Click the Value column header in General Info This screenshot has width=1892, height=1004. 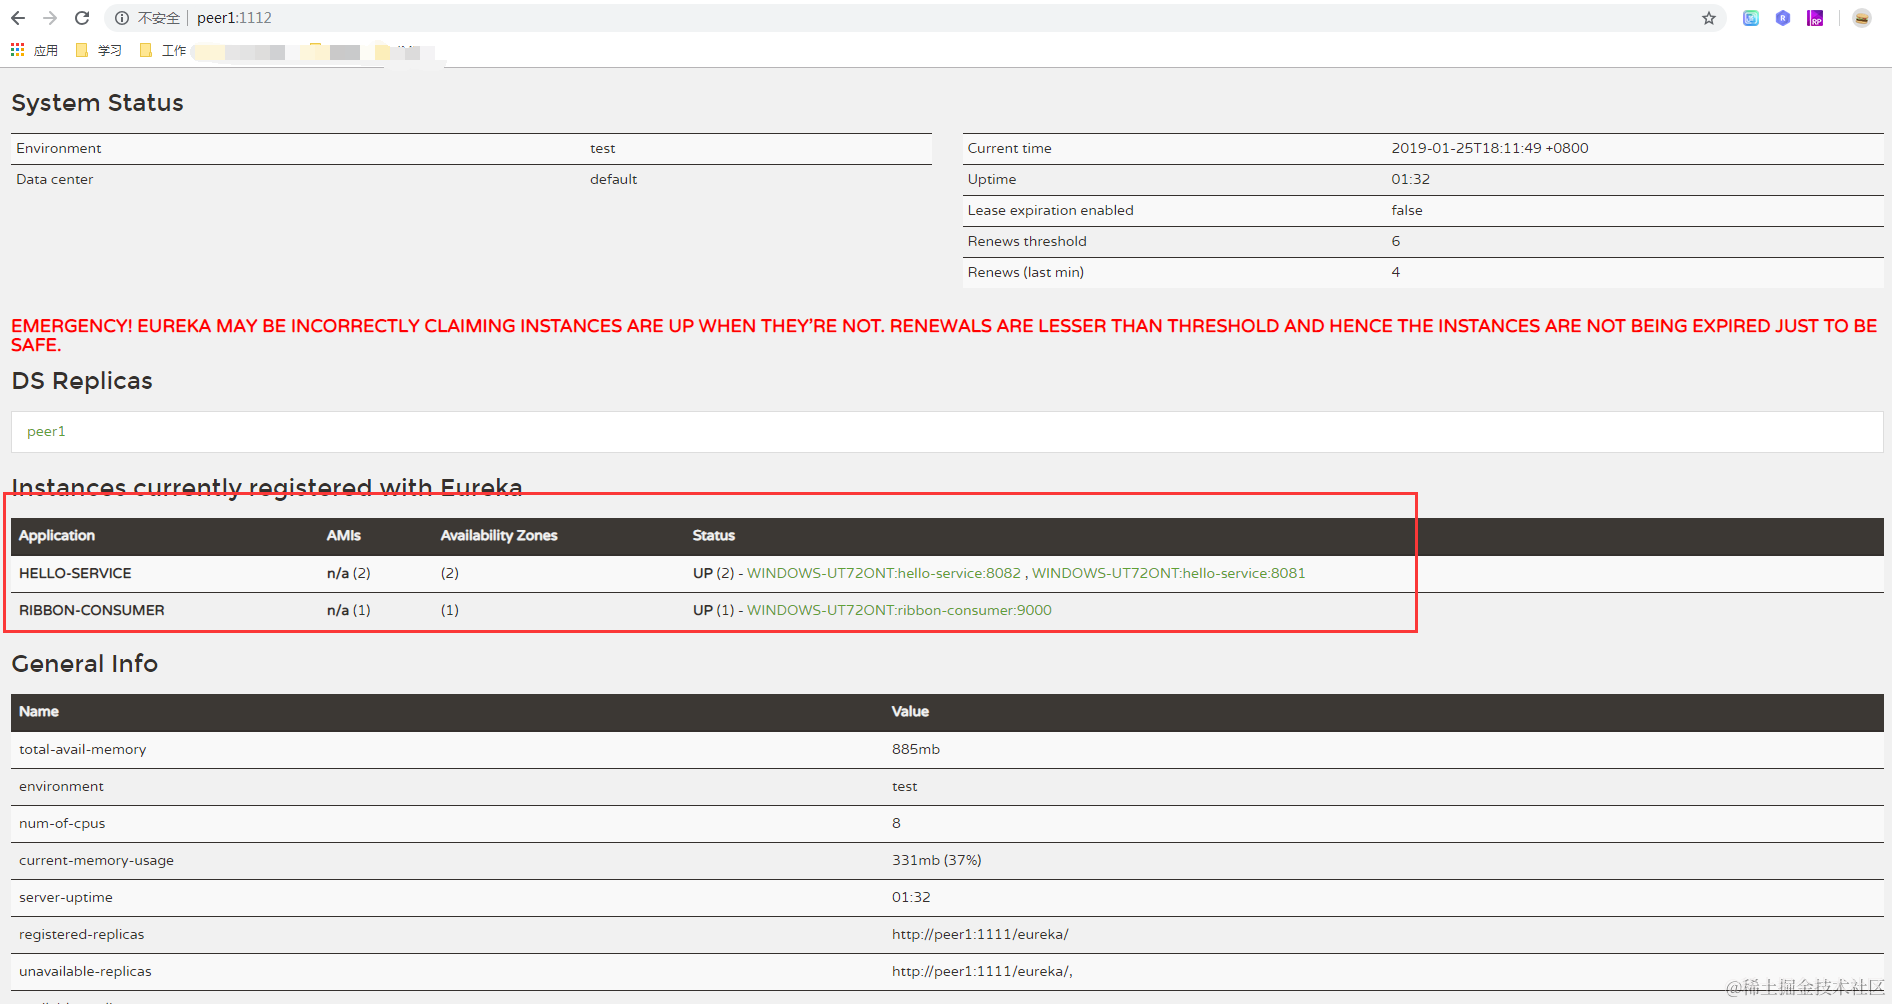[x=910, y=712]
